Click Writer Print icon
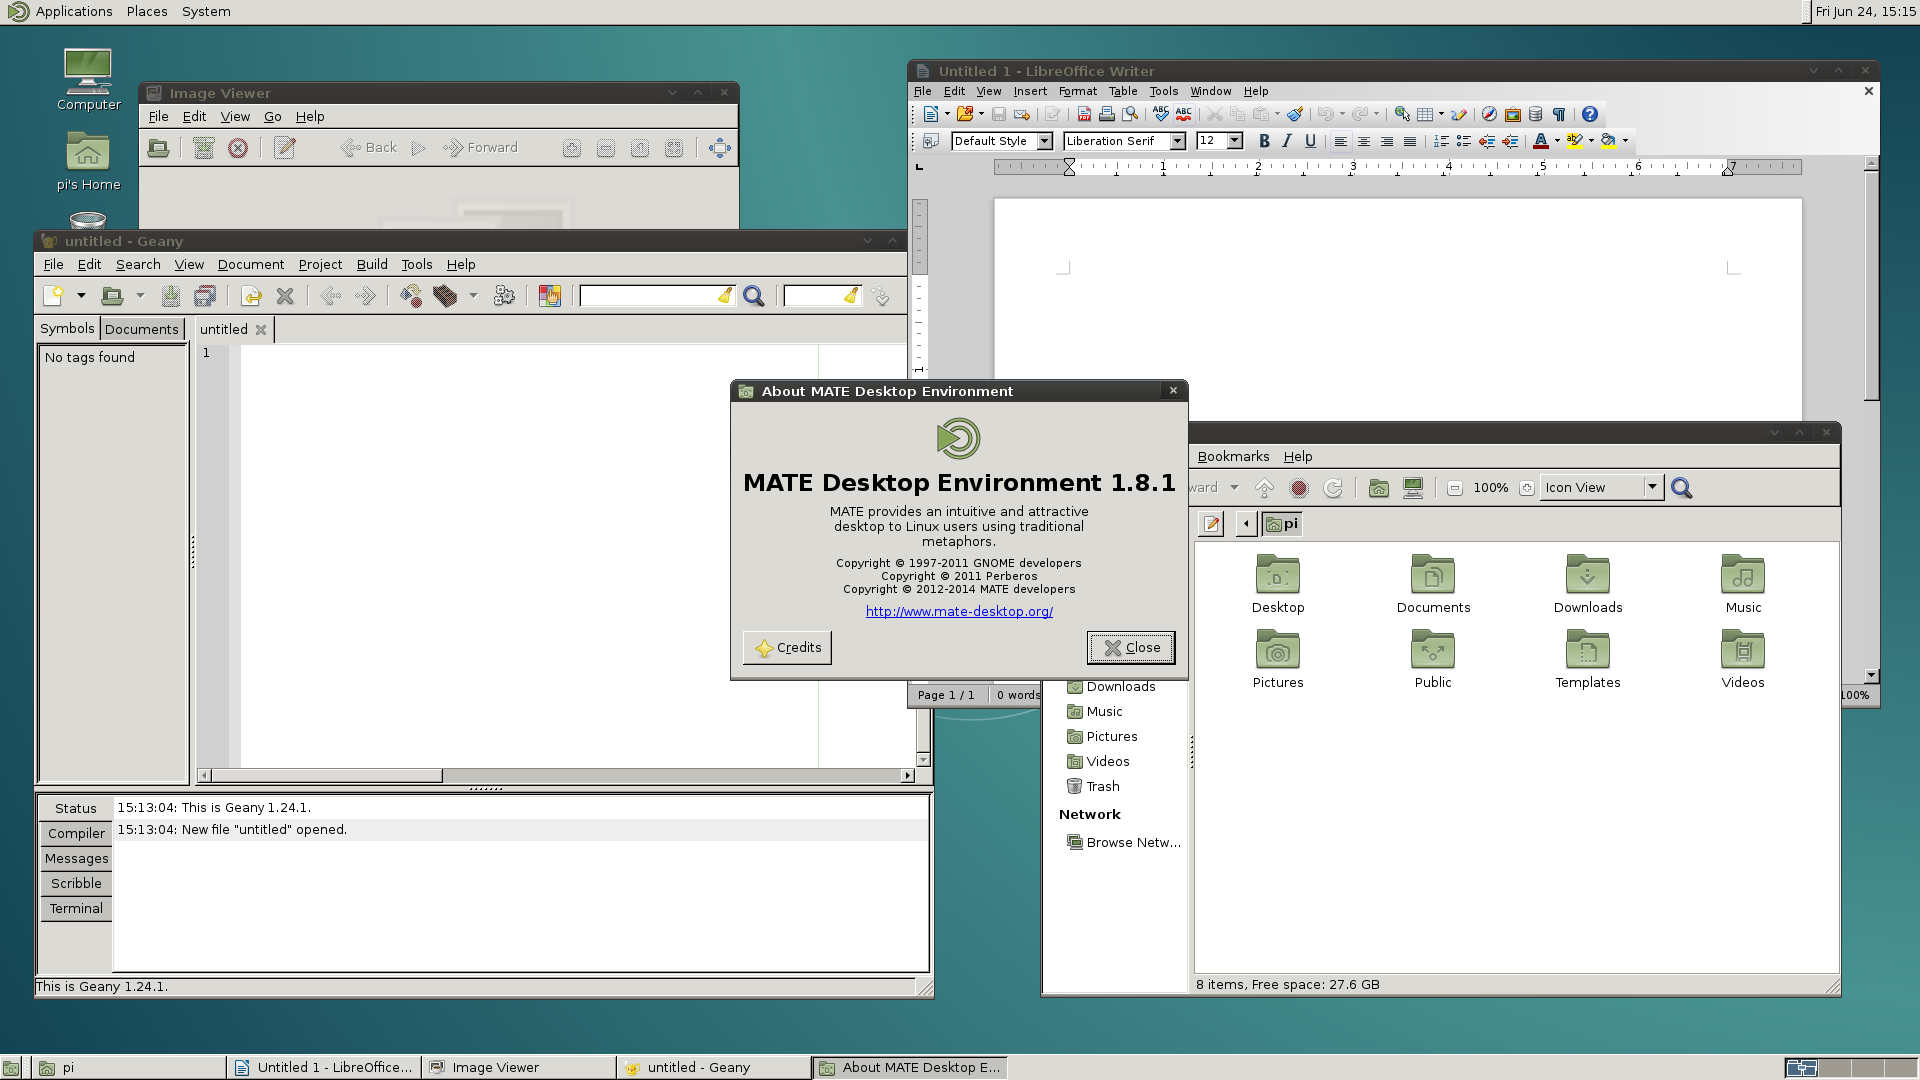1920x1080 pixels. pyautogui.click(x=1107, y=115)
